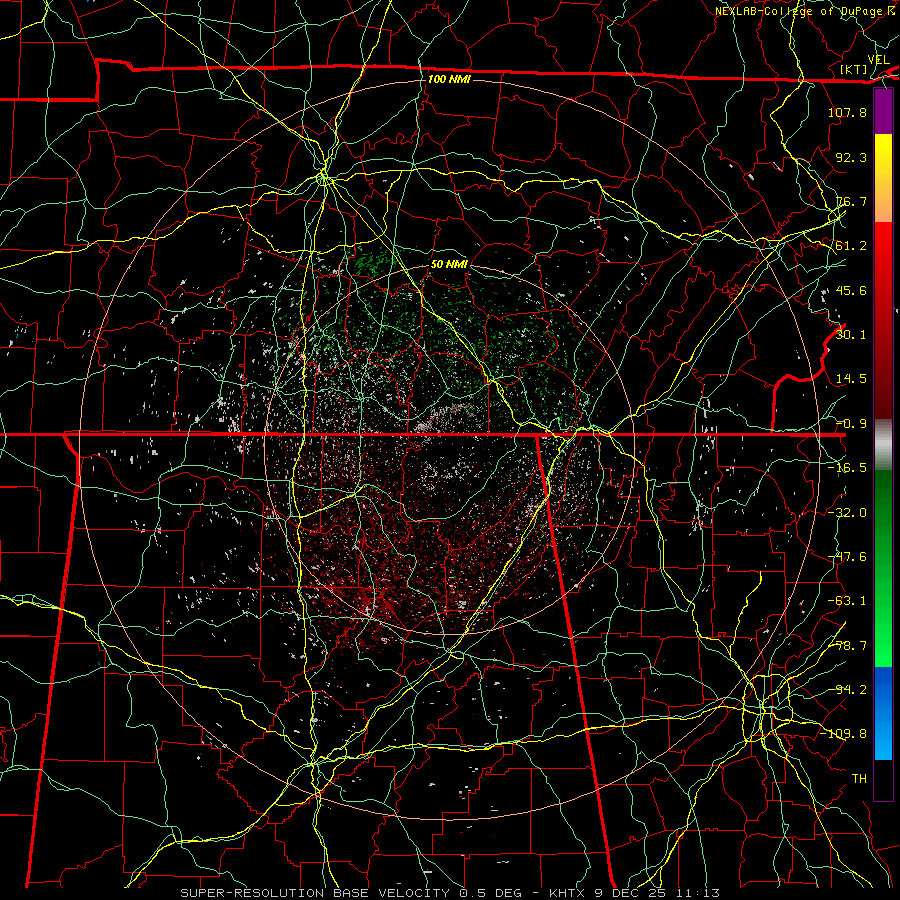Click the -0.9 velocity scale value

point(851,424)
